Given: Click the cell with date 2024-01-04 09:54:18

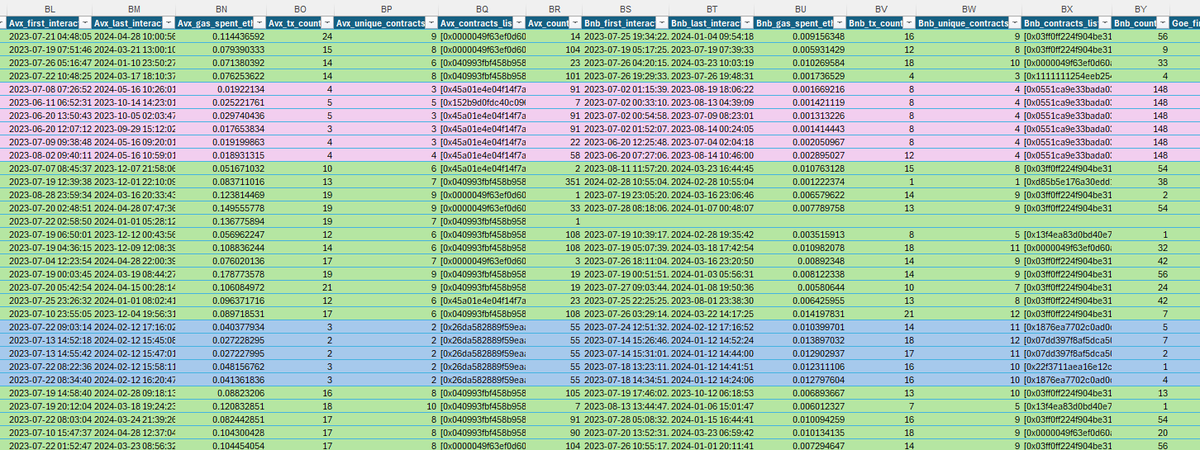Looking at the screenshot, I should coord(713,35).
